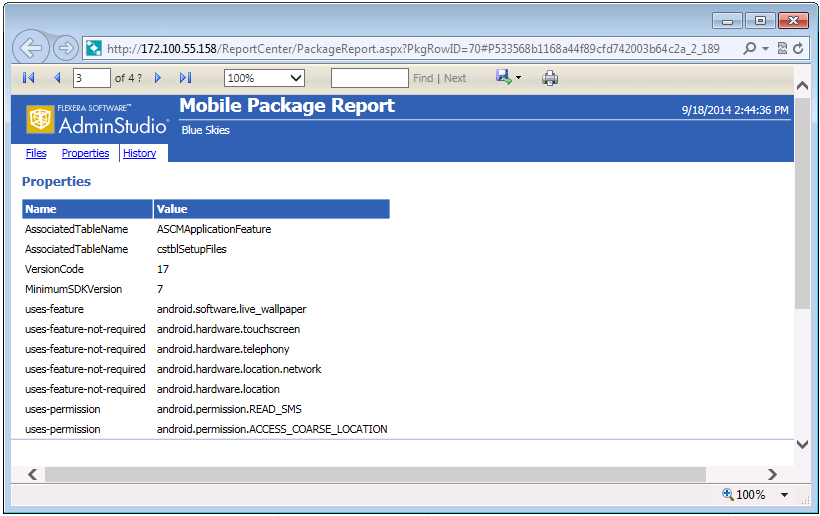Refresh the page from address bar
The image size is (820, 516).
click(x=798, y=48)
